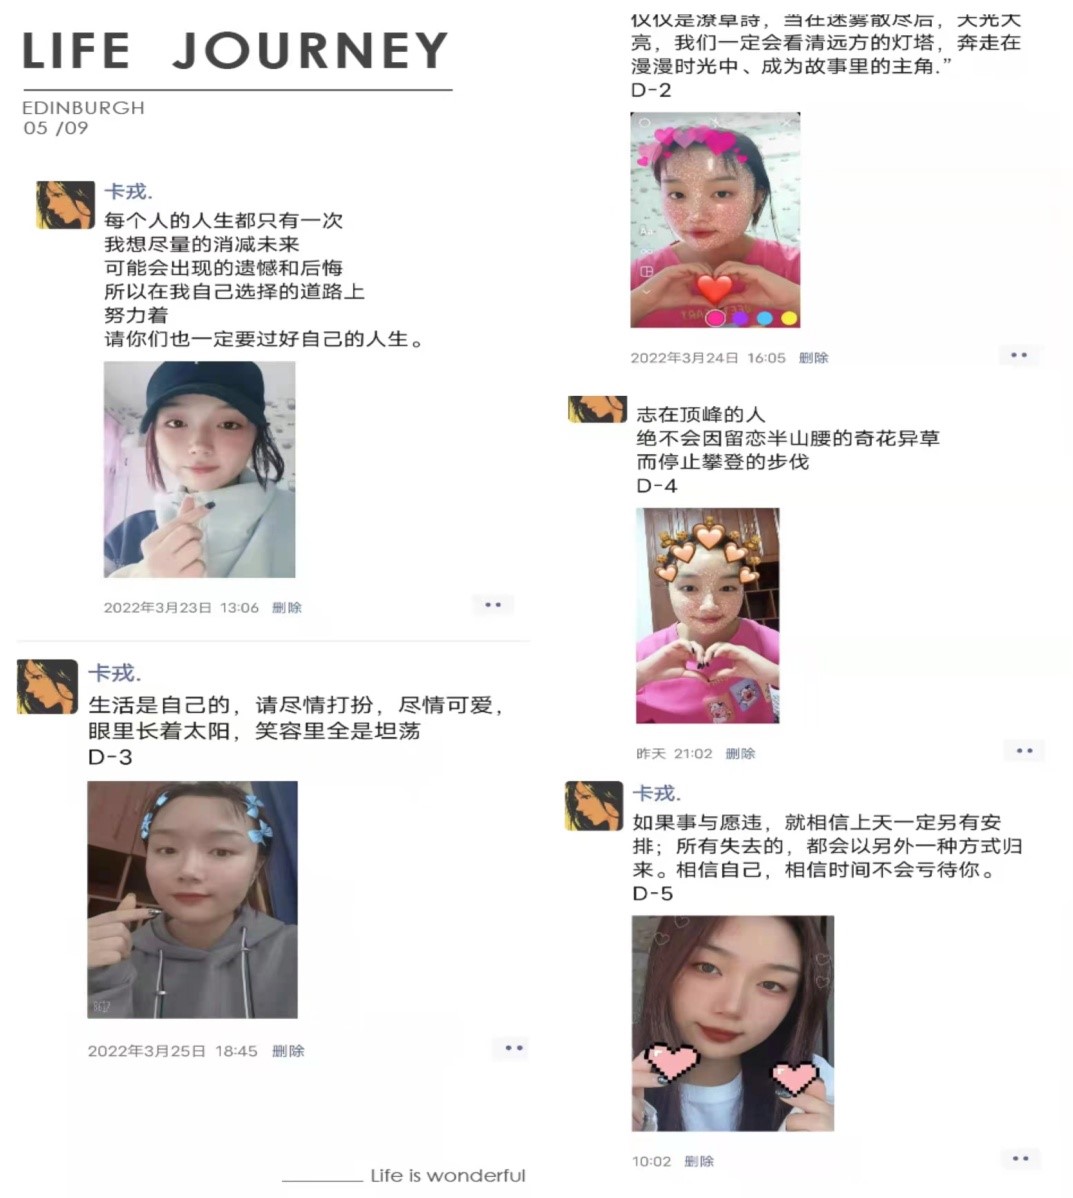
Task: Open the gray hoodie selfie photo
Action: [192, 899]
